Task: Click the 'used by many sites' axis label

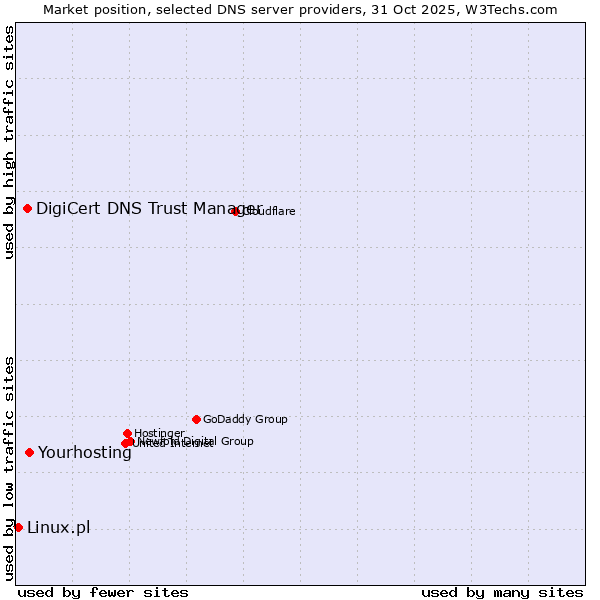Action: pos(501,592)
